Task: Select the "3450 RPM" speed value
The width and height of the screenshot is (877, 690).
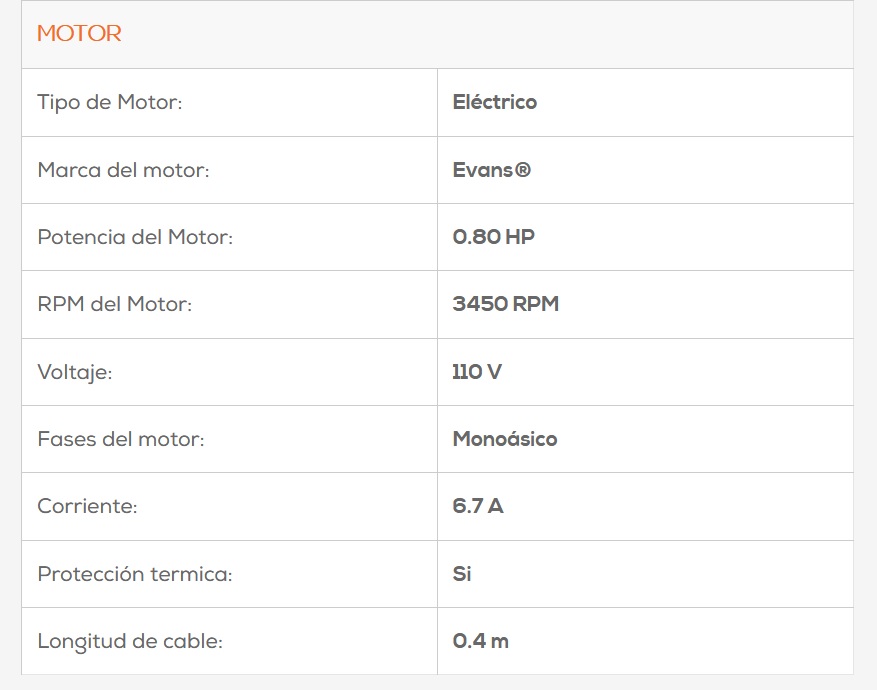Action: point(505,304)
